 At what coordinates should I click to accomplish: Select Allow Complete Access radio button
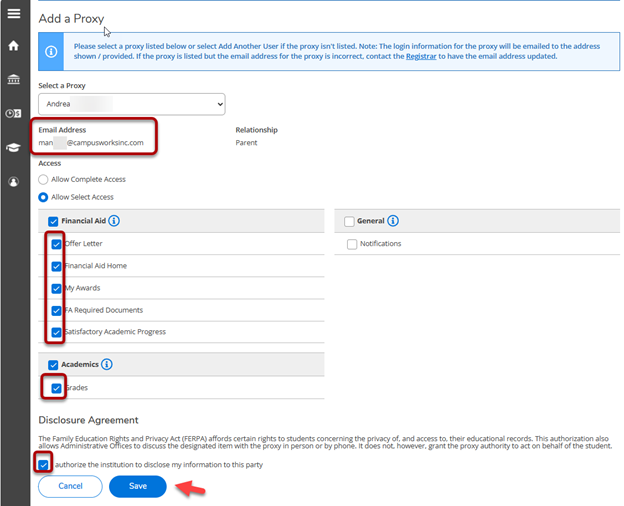pyautogui.click(x=43, y=180)
